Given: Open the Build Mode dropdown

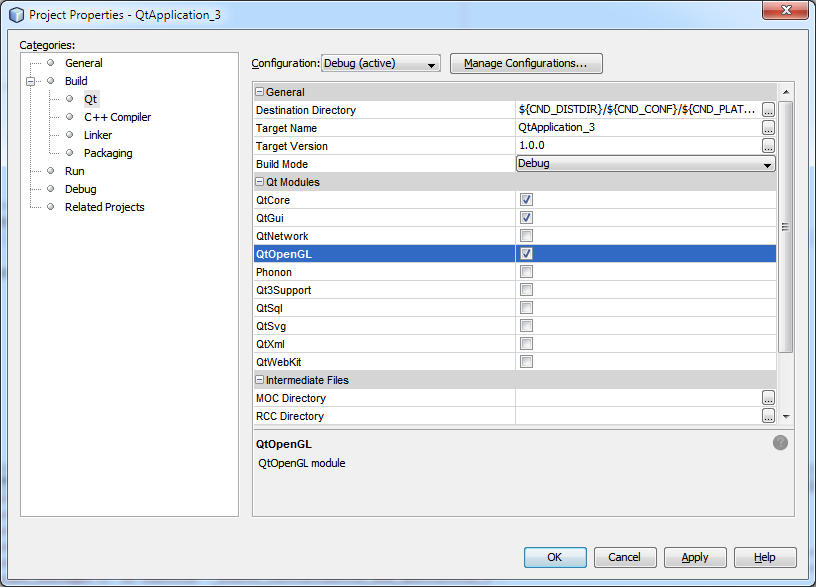Looking at the screenshot, I should (645, 163).
